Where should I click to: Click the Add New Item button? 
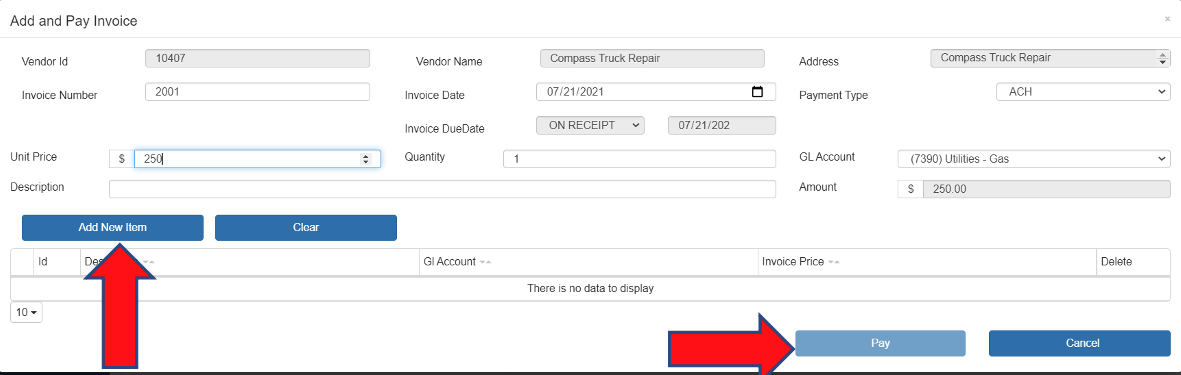point(112,227)
